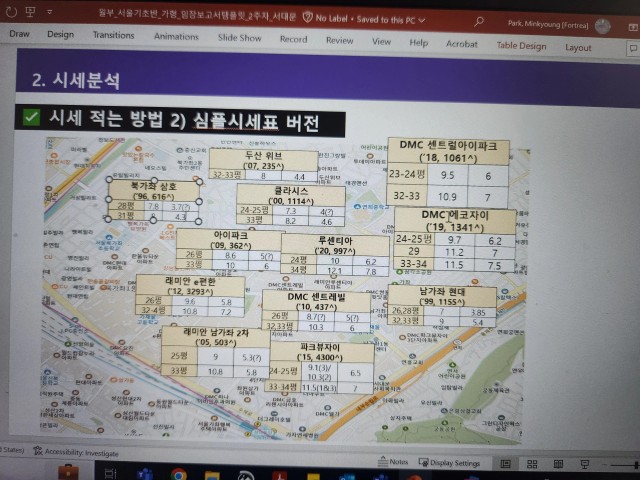Click the '래미안 남가좌 2차' table header
Viewport: 640px width, 480px height.
coord(216,337)
